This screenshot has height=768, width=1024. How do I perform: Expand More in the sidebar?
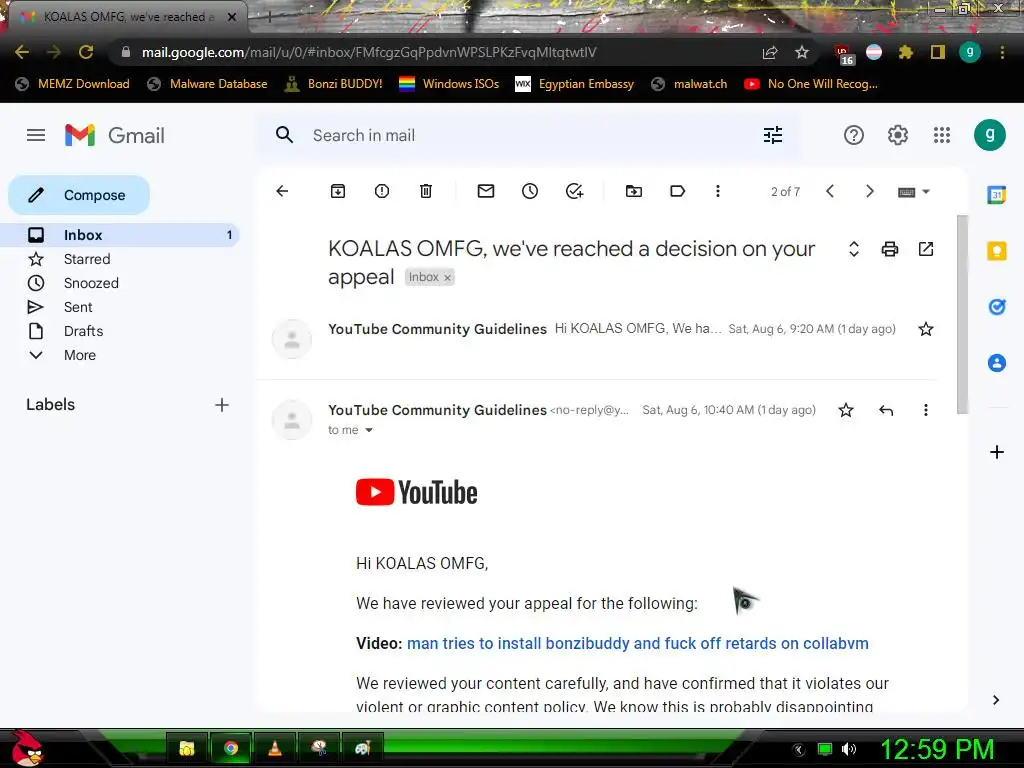tap(120, 355)
